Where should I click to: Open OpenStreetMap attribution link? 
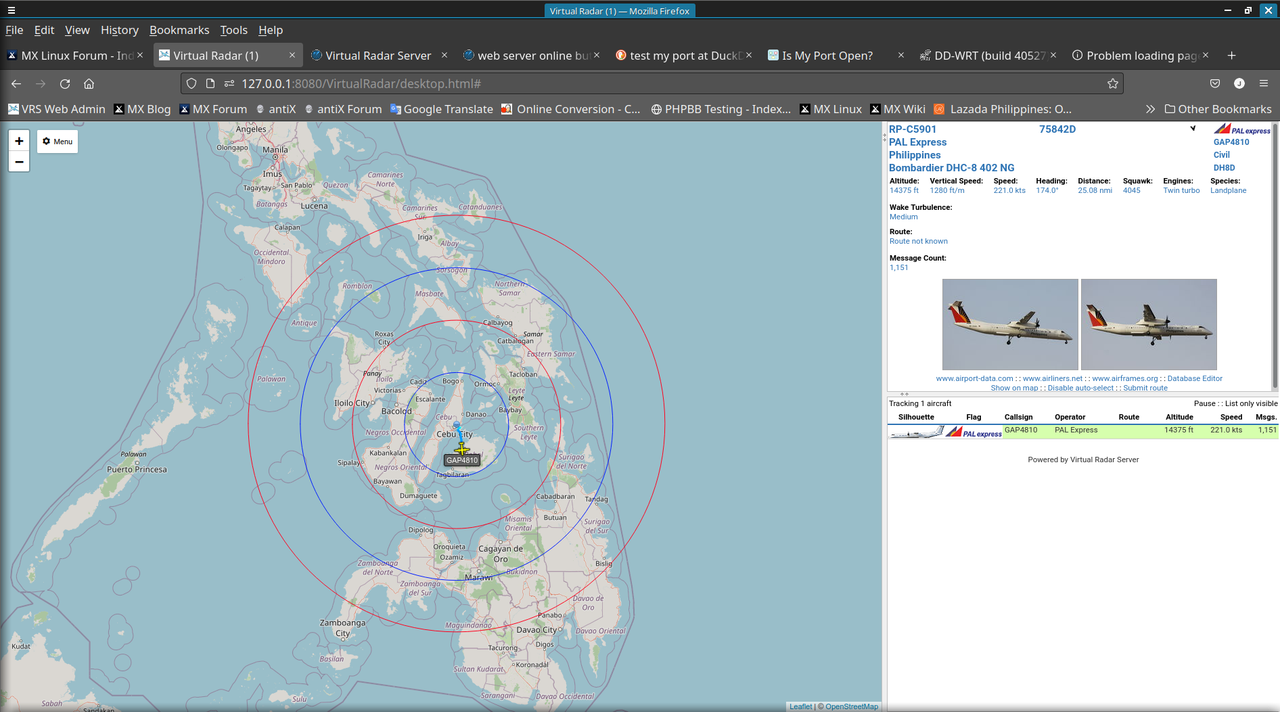tap(851, 707)
